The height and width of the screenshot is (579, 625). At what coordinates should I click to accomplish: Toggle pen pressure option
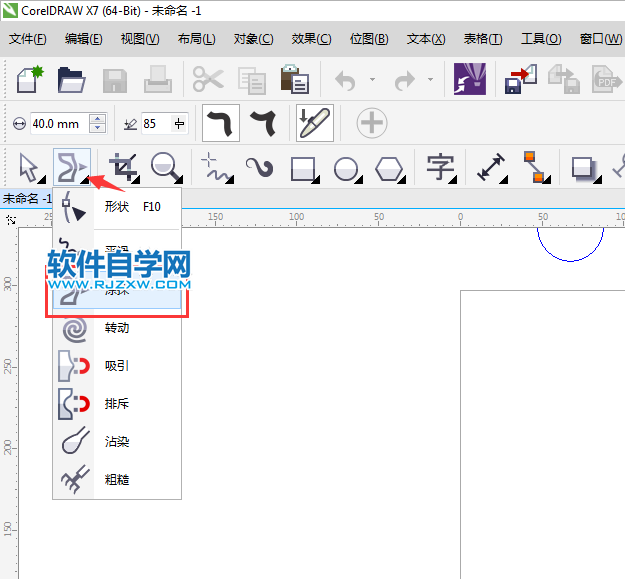pyautogui.click(x=315, y=124)
